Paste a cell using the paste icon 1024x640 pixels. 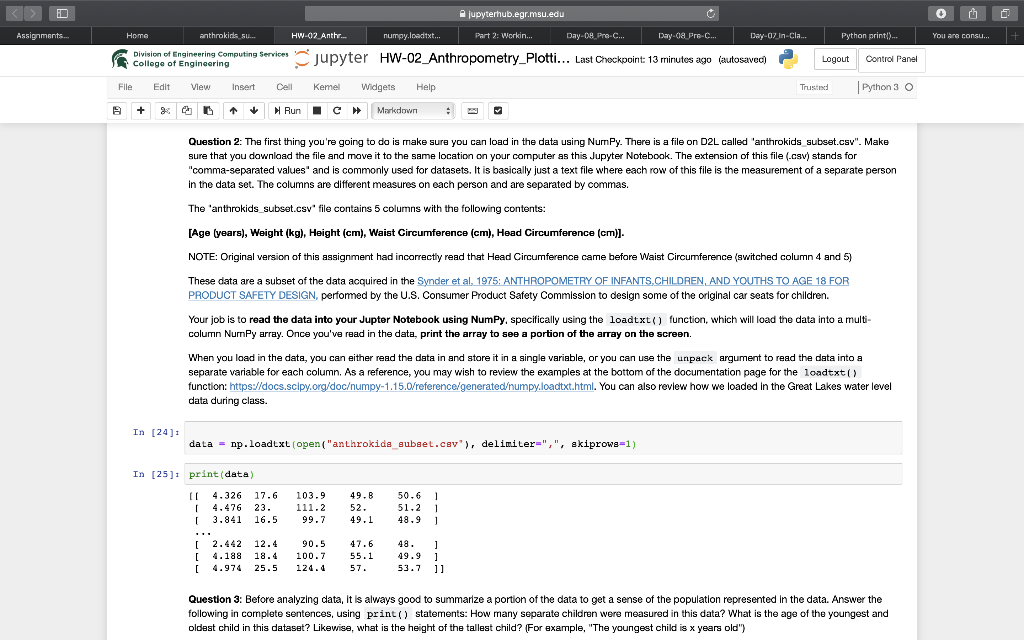208,110
